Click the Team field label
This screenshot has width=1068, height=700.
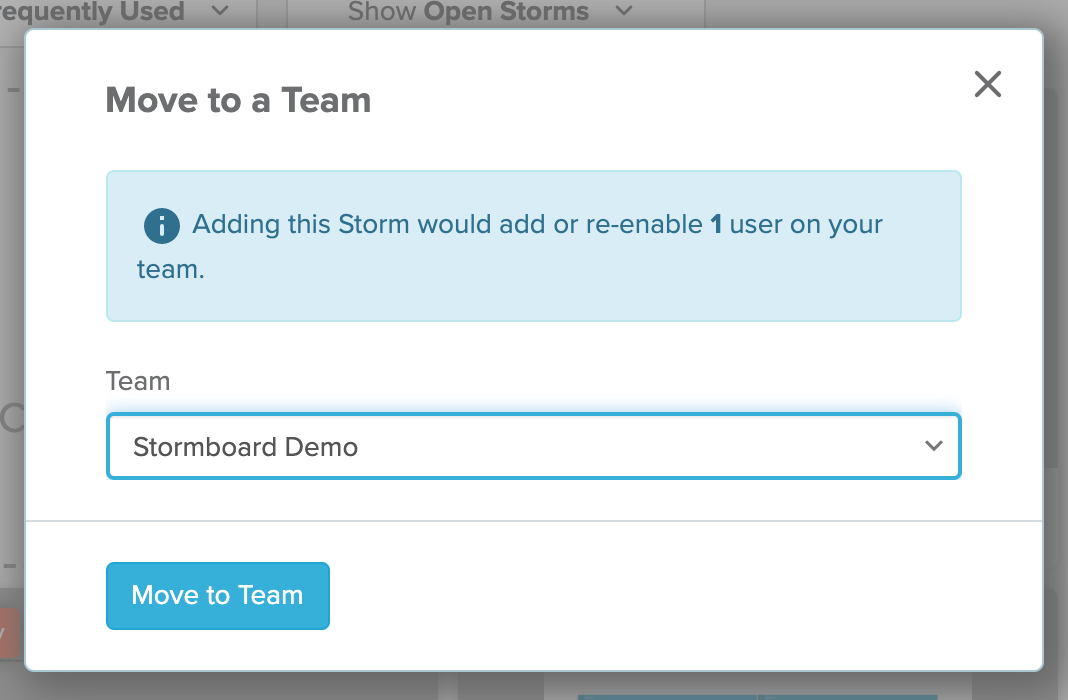click(138, 381)
